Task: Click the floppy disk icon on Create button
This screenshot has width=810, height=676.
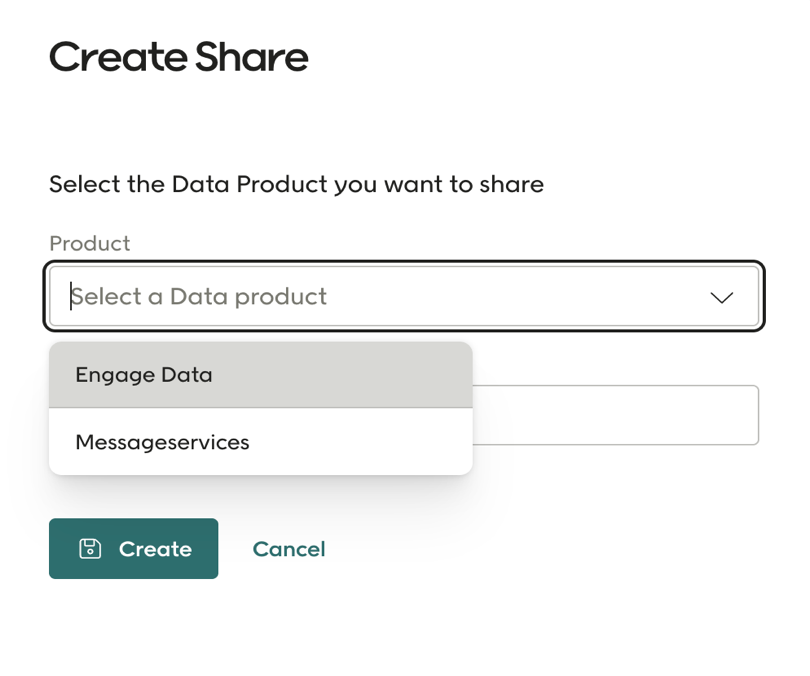Action: 90,548
